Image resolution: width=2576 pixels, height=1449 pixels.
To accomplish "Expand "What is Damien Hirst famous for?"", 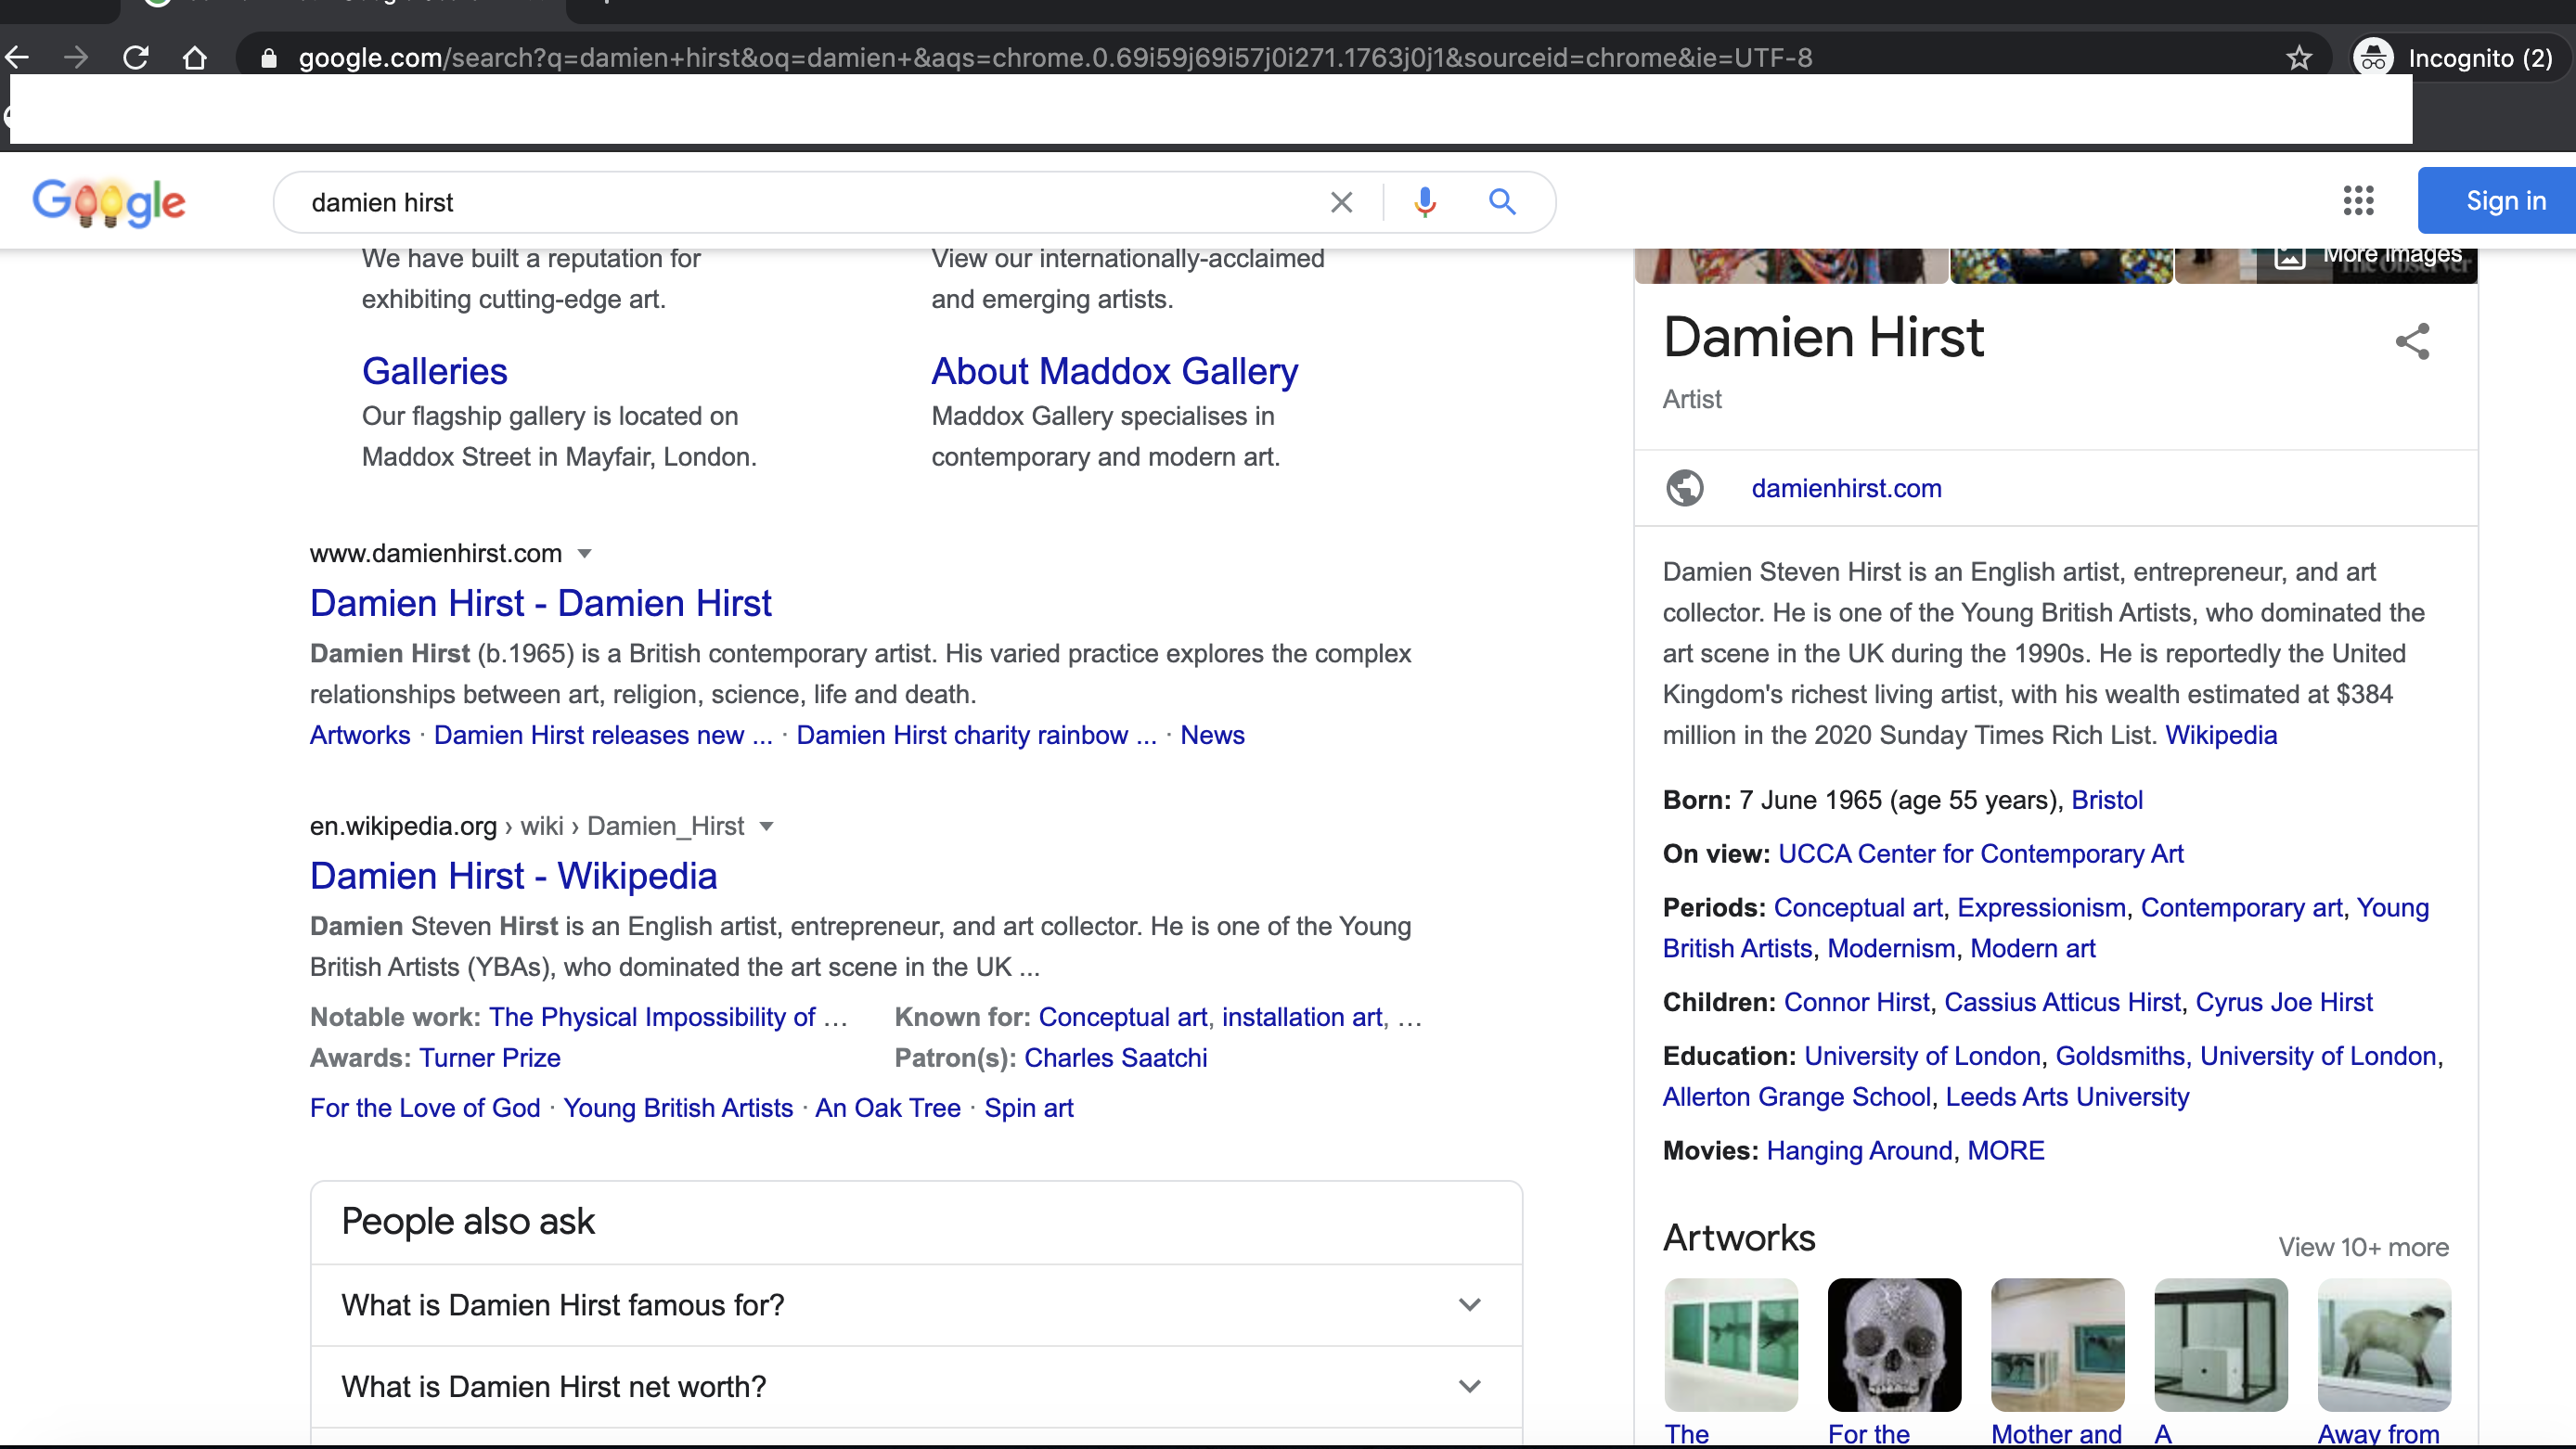I will point(1469,1305).
